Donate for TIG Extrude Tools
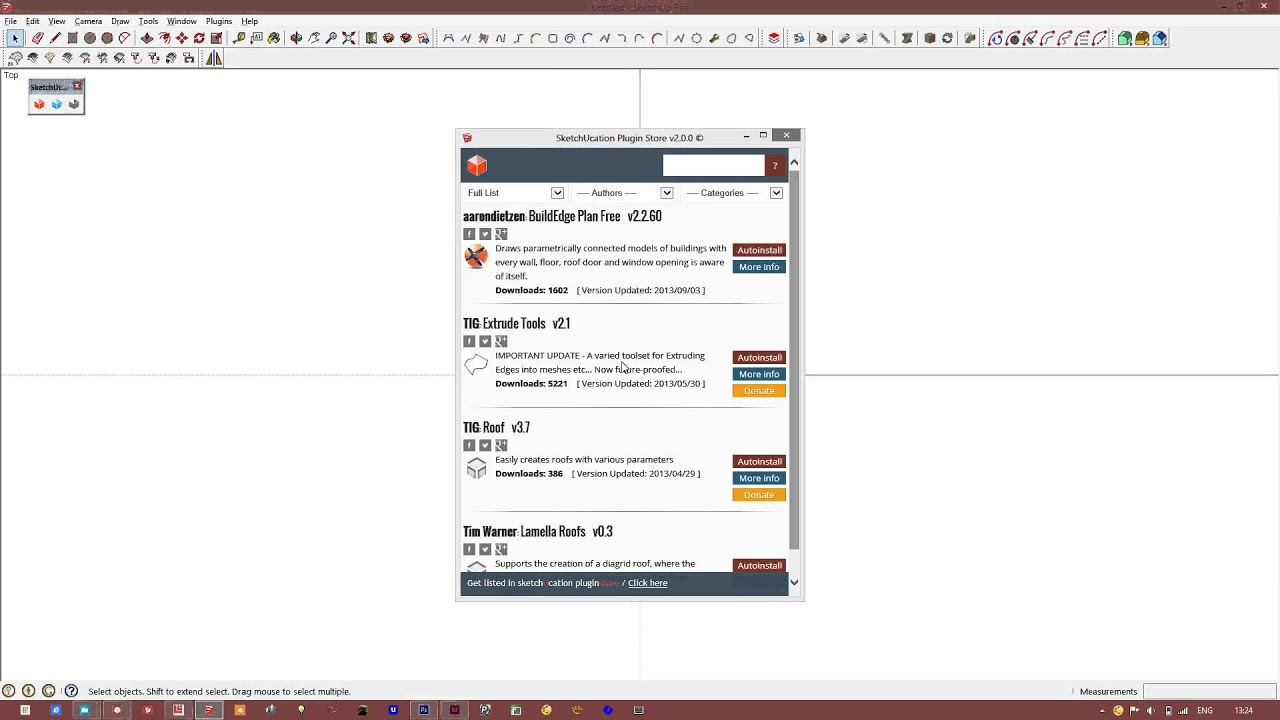The width and height of the screenshot is (1280, 720). pos(759,391)
